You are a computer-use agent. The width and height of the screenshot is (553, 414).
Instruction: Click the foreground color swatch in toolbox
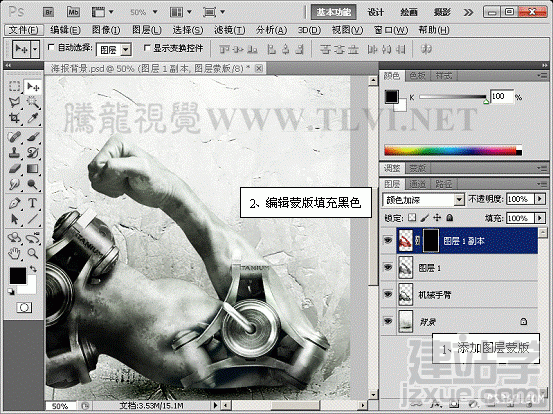(x=18, y=275)
